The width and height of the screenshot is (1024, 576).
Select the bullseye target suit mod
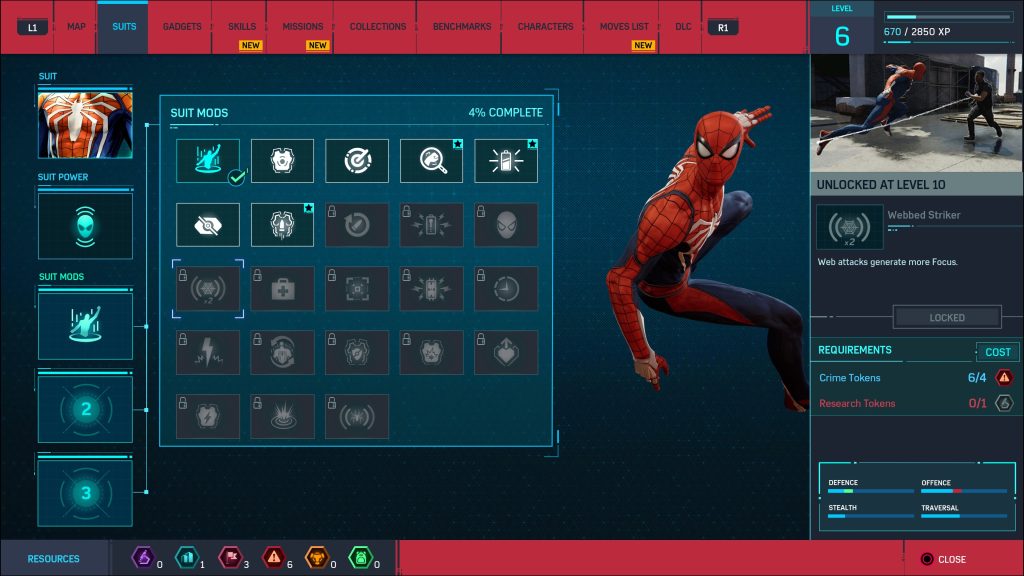[357, 160]
